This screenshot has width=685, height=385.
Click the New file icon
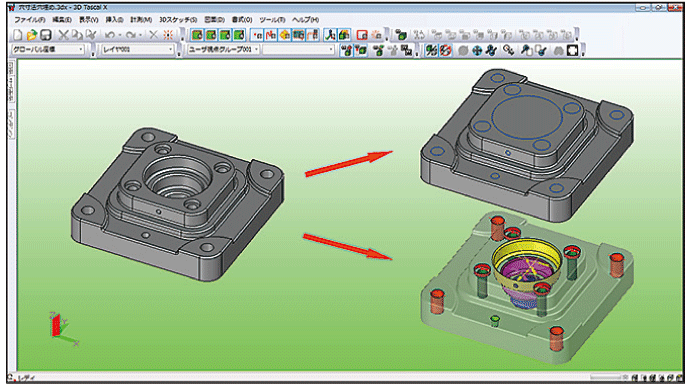[17, 35]
